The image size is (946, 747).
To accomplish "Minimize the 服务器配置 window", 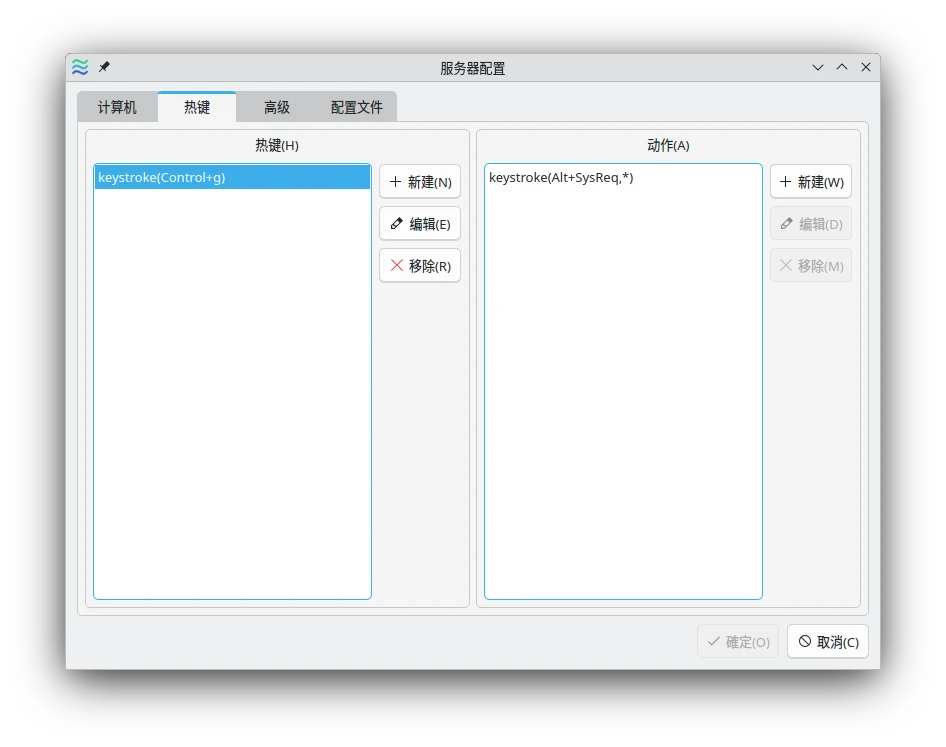I will point(818,68).
